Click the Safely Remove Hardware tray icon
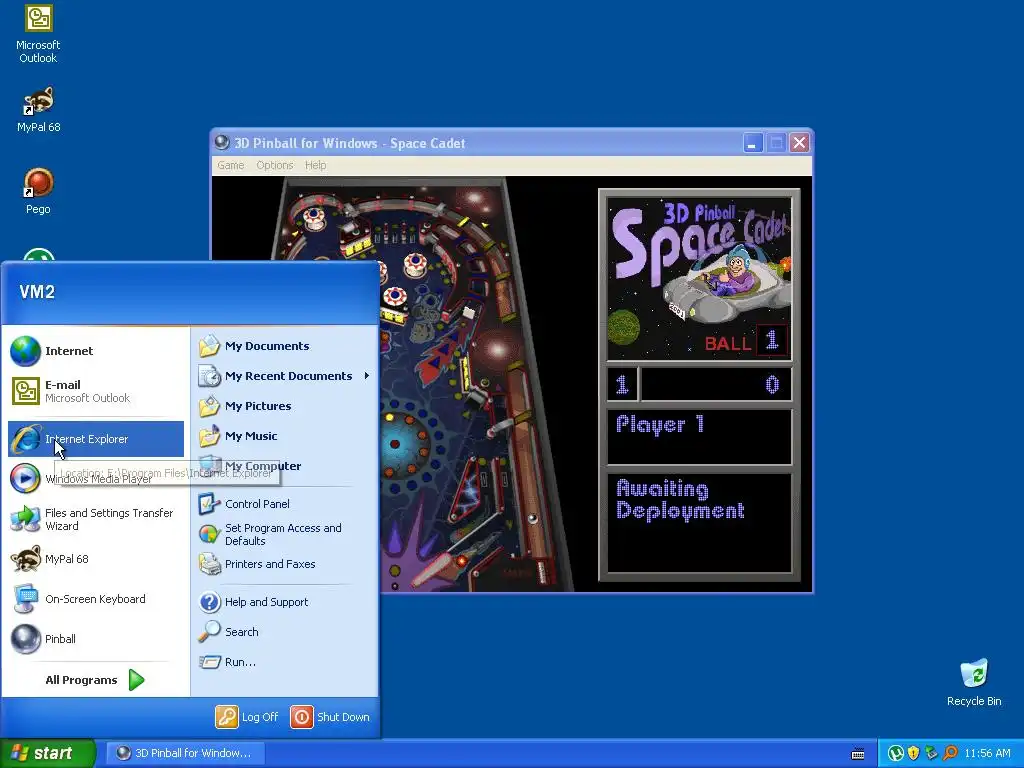Viewport: 1024px width, 768px height. [x=931, y=753]
